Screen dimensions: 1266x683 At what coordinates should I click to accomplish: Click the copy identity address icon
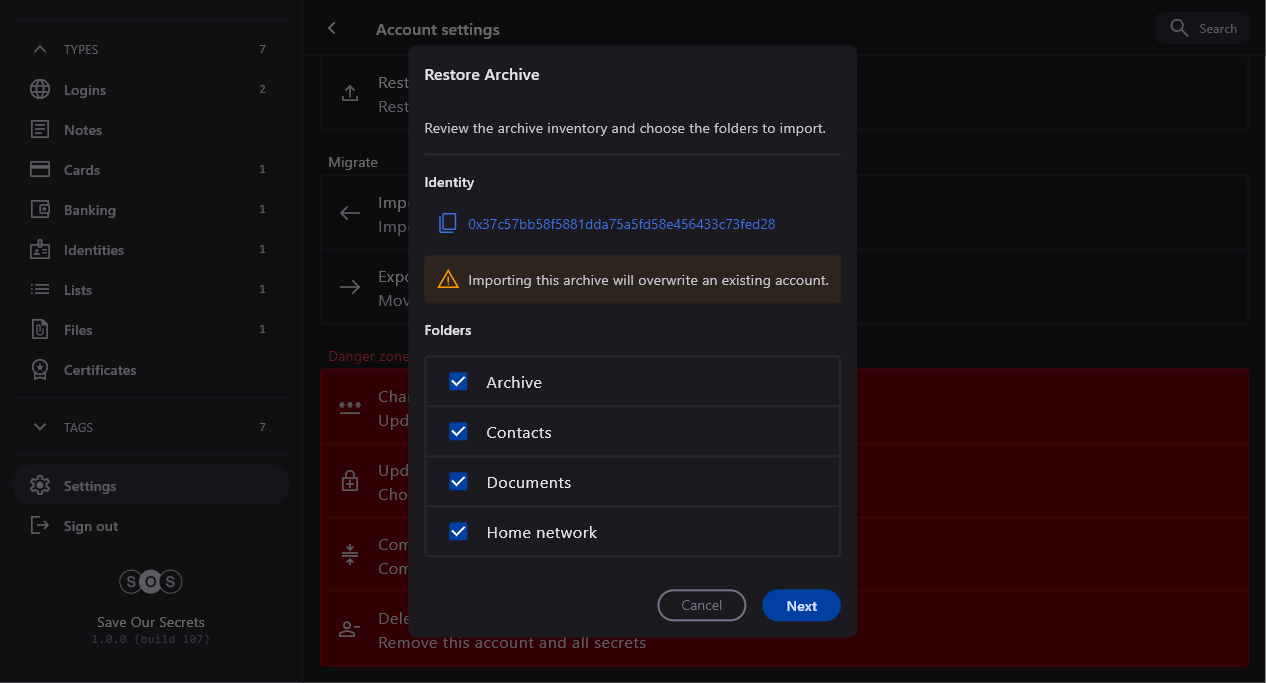point(447,224)
